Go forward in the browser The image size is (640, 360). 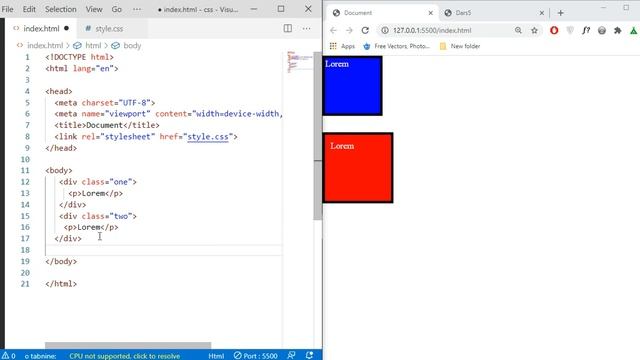click(x=349, y=30)
